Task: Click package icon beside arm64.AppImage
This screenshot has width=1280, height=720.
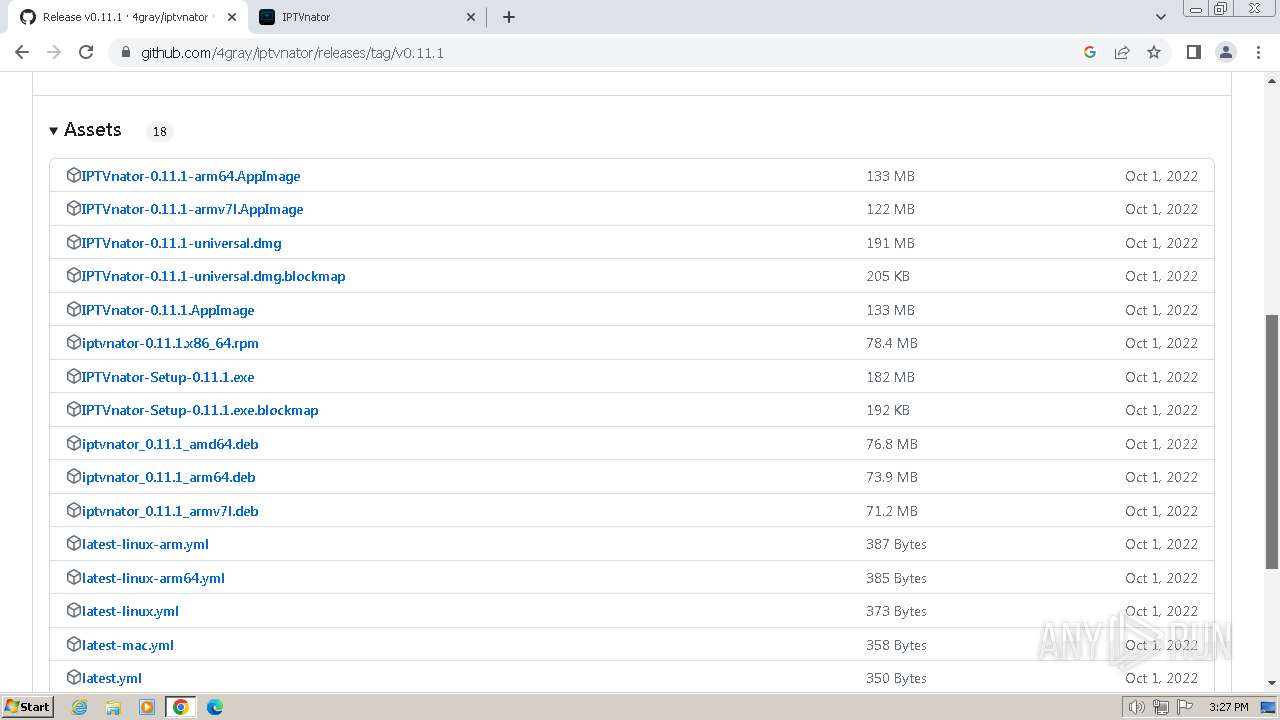Action: (73, 175)
